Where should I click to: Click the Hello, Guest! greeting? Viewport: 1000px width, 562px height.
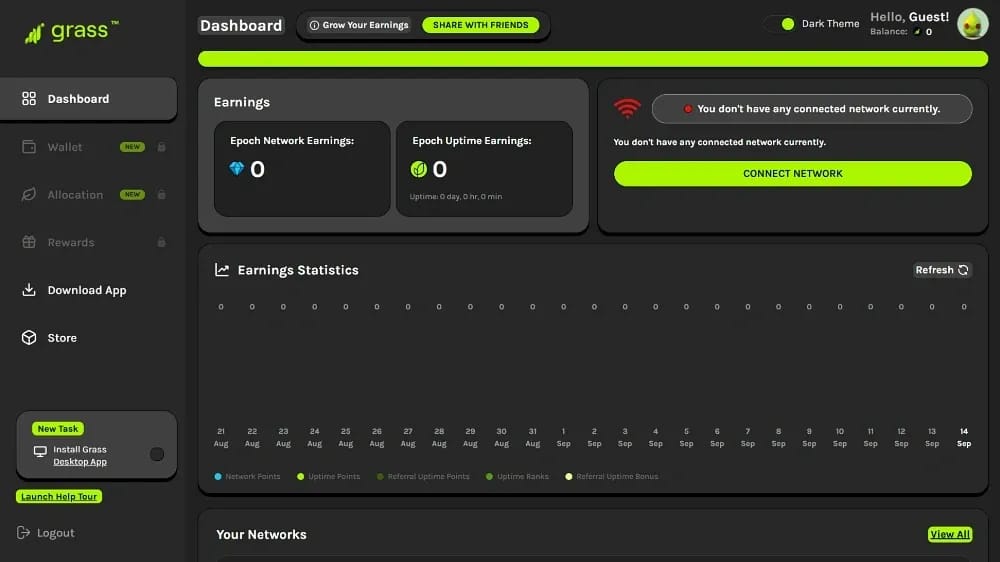pos(909,17)
